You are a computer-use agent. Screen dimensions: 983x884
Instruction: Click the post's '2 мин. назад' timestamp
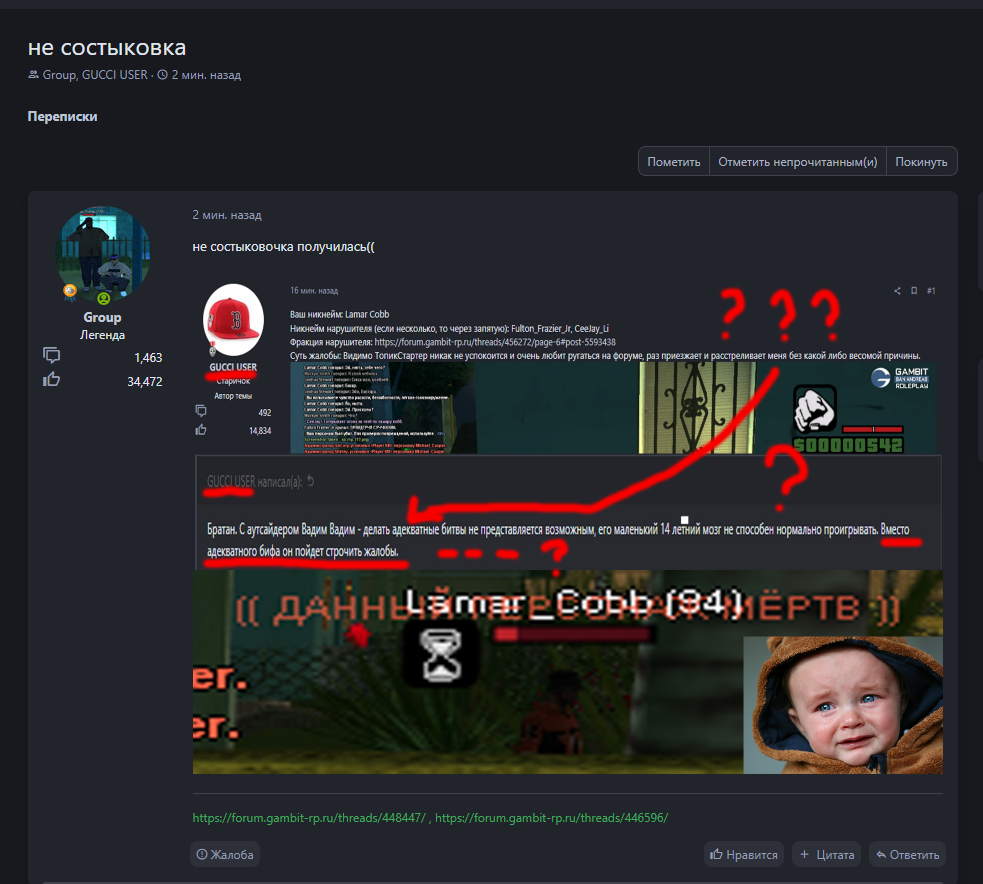pos(227,215)
